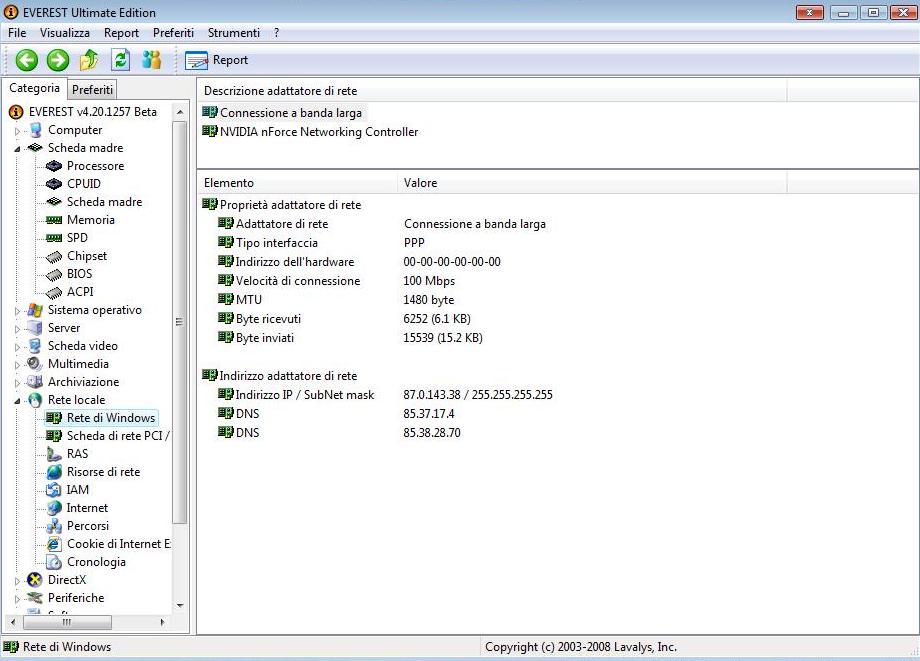Click the up-level arrow toolbar icon

click(89, 60)
